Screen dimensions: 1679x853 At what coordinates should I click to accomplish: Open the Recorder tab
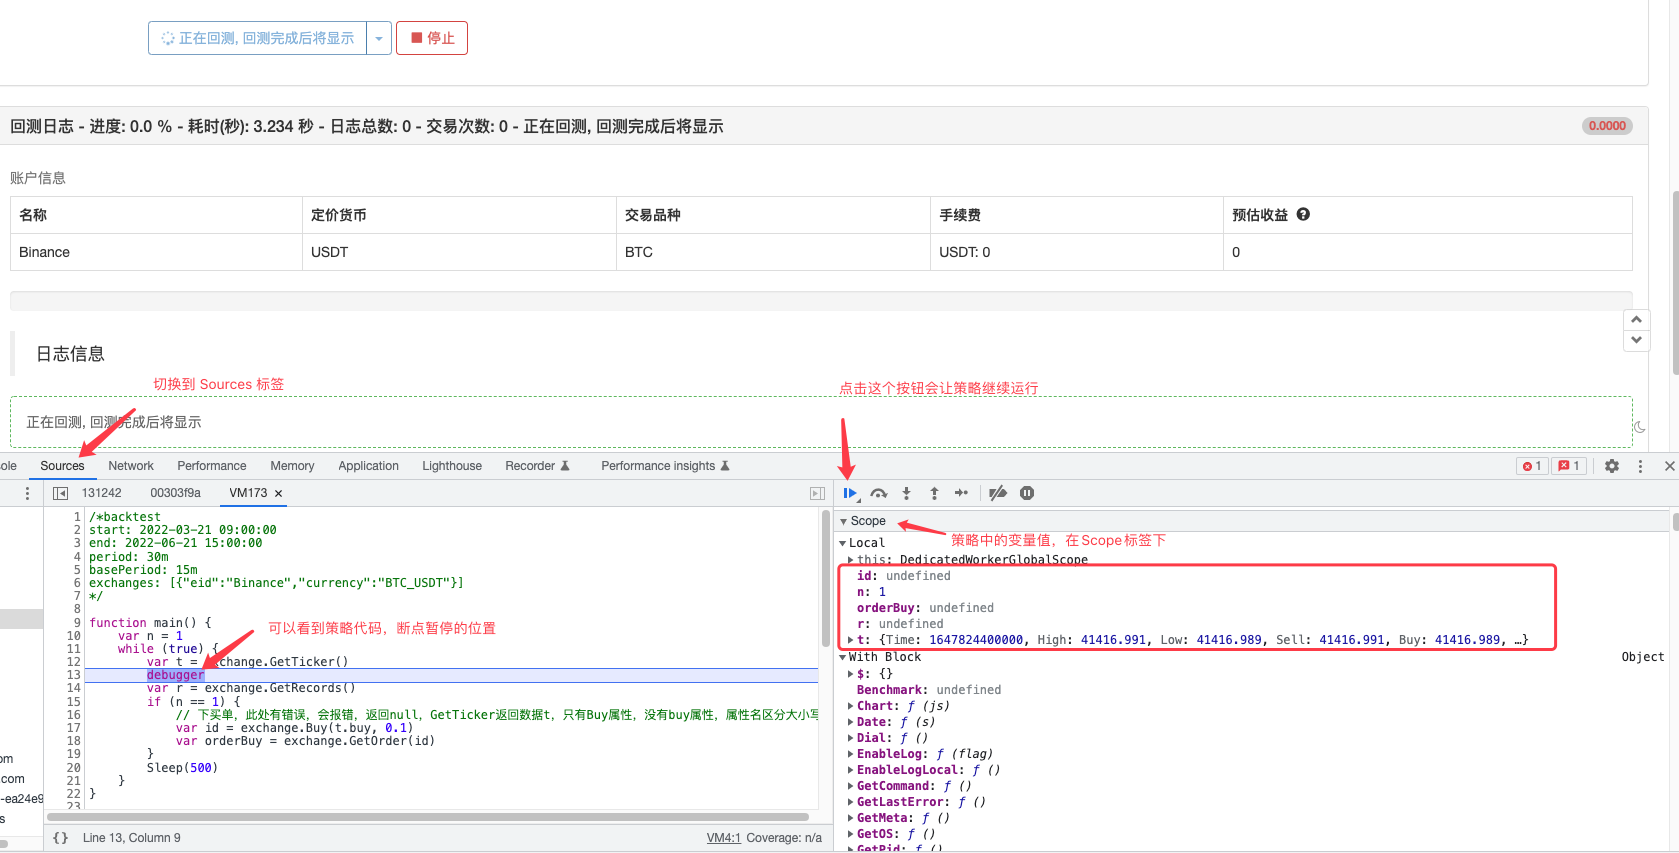click(x=537, y=466)
